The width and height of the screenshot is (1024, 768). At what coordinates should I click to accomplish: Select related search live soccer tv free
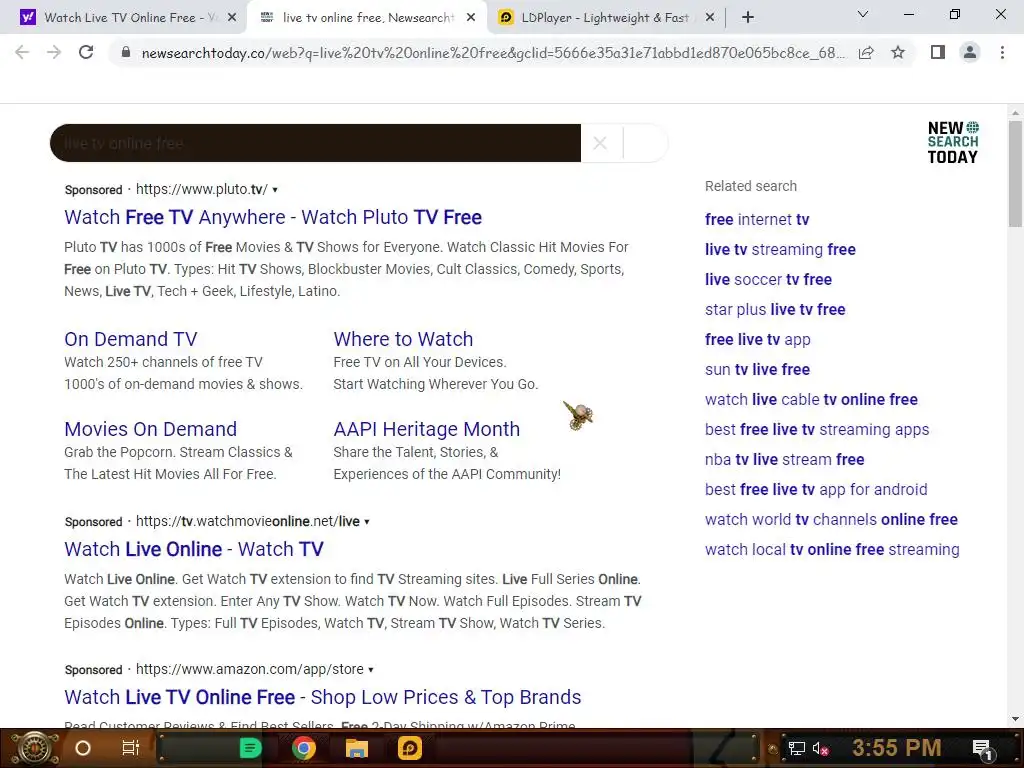click(x=768, y=280)
